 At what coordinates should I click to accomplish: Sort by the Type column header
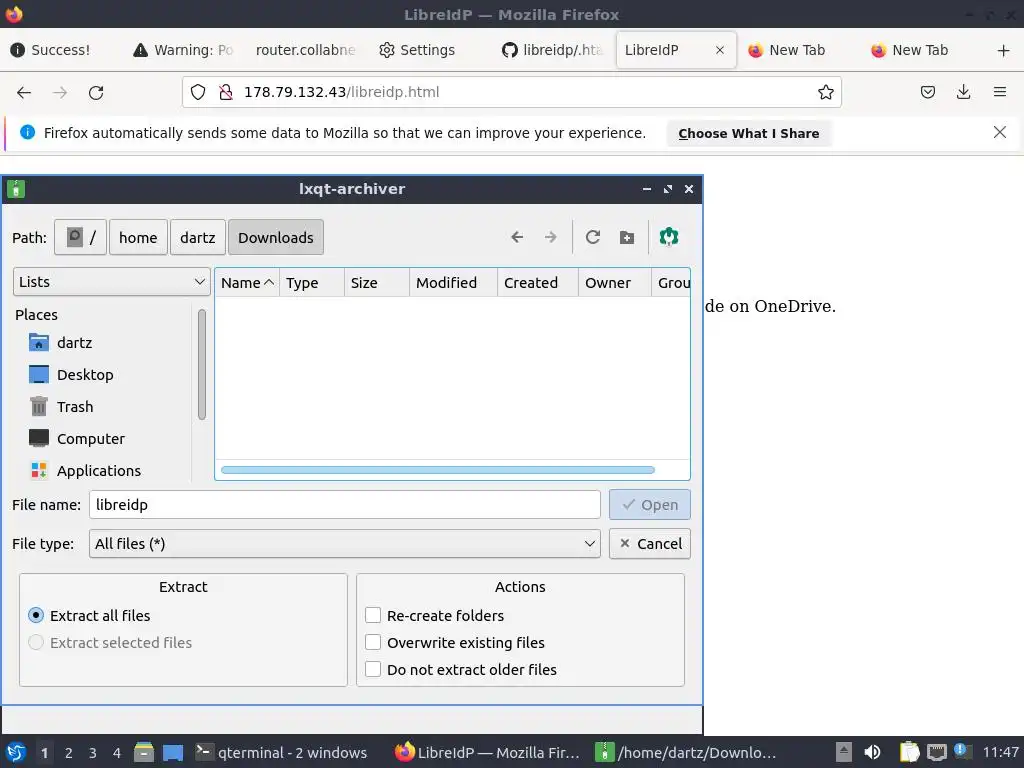coord(312,283)
